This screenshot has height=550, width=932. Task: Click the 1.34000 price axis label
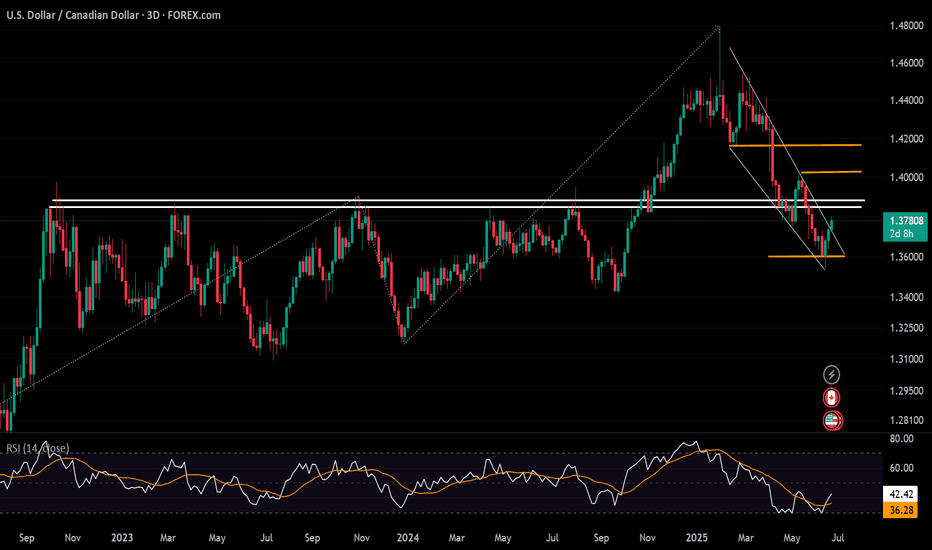[906, 297]
